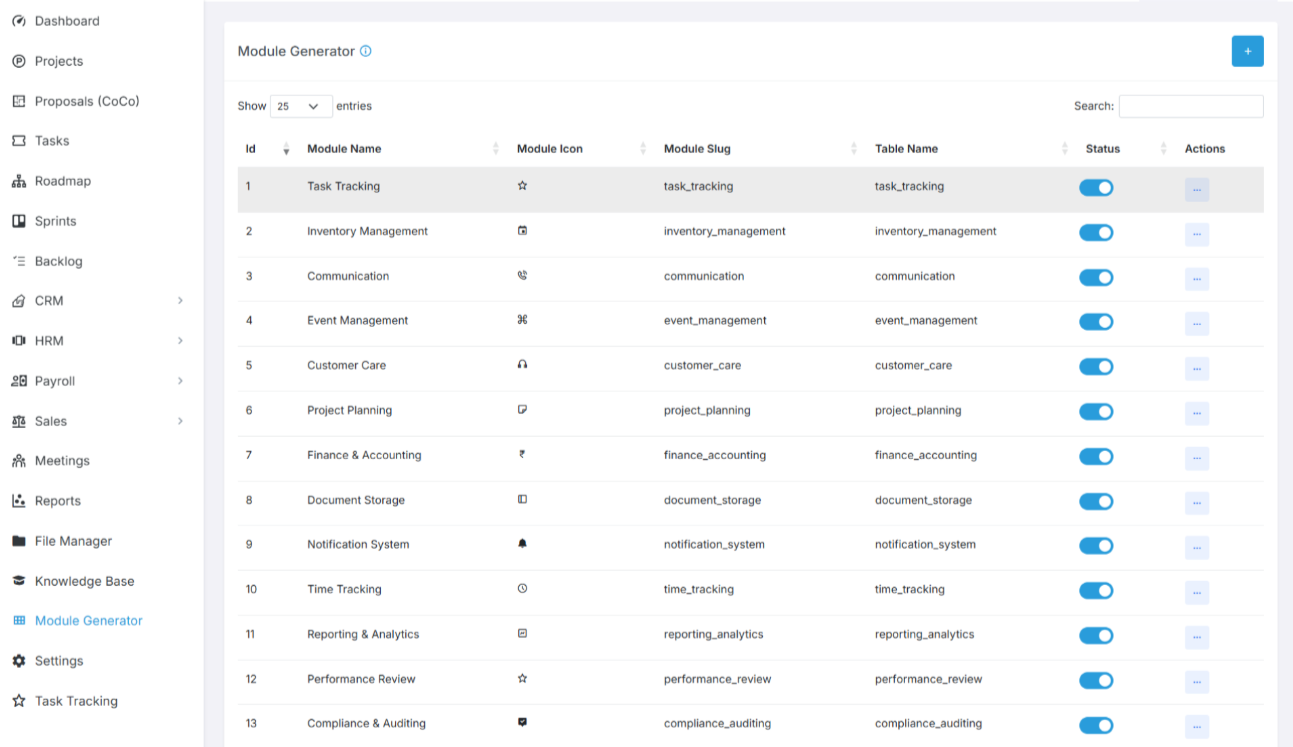The image size is (1293, 747).
Task: Open Proposals (CoCo) from sidebar
Action: [x=87, y=101]
